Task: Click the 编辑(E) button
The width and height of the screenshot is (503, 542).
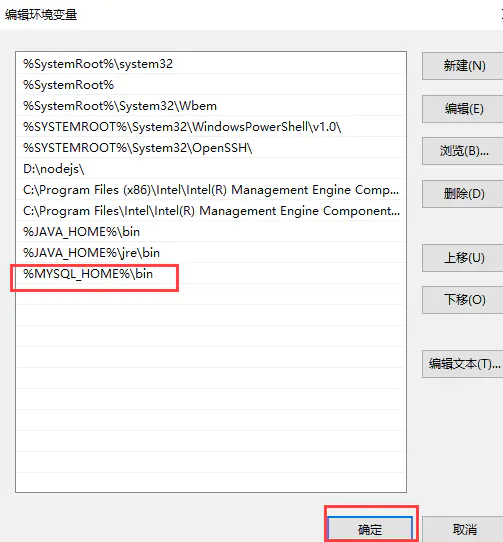Action: click(463, 109)
